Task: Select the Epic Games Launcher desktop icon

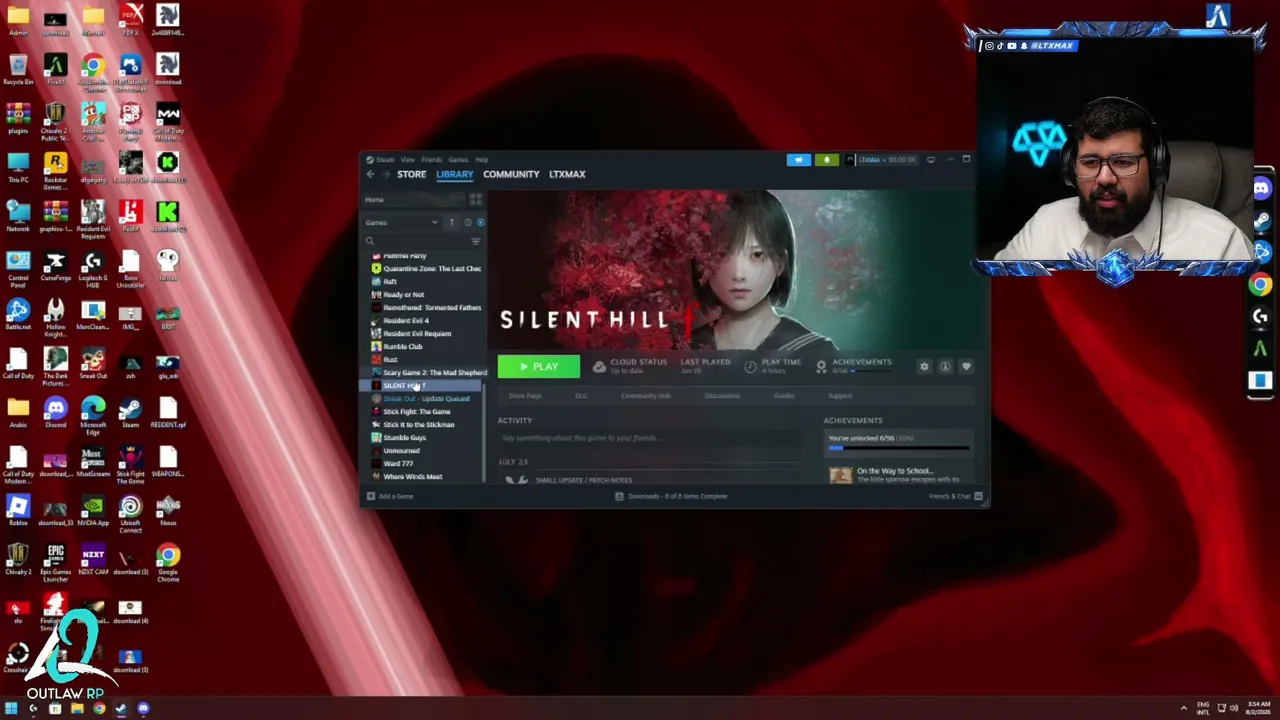Action: click(55, 562)
